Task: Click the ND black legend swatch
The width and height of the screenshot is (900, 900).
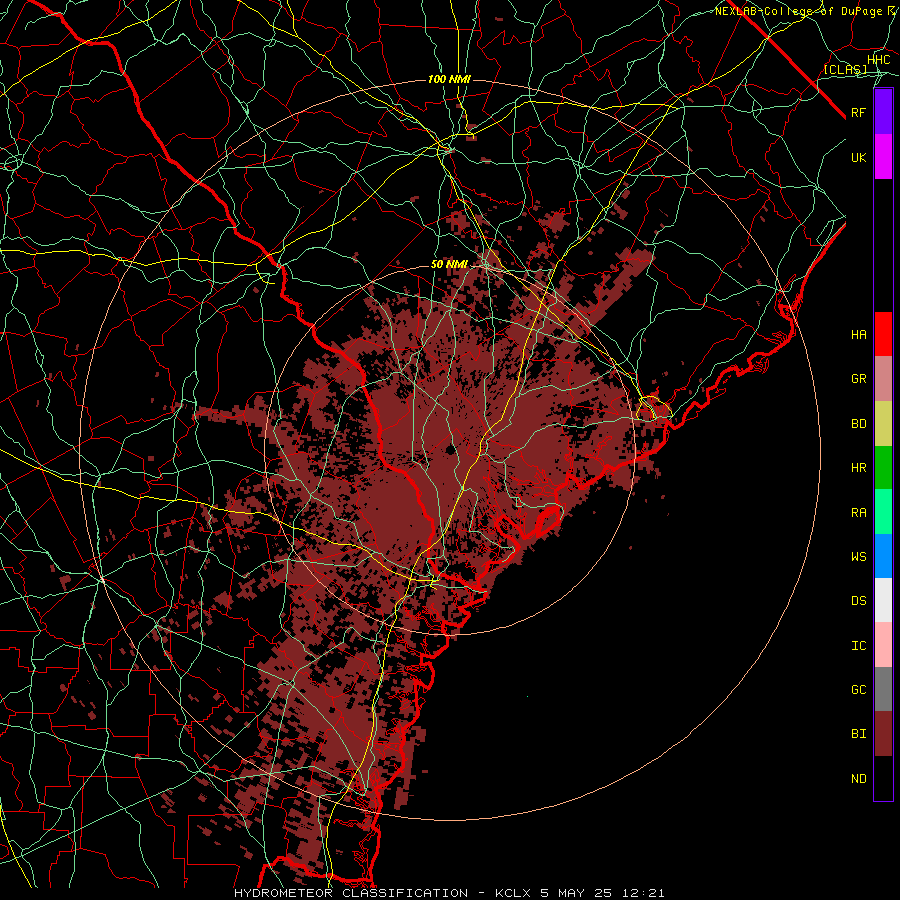Action: coord(883,778)
